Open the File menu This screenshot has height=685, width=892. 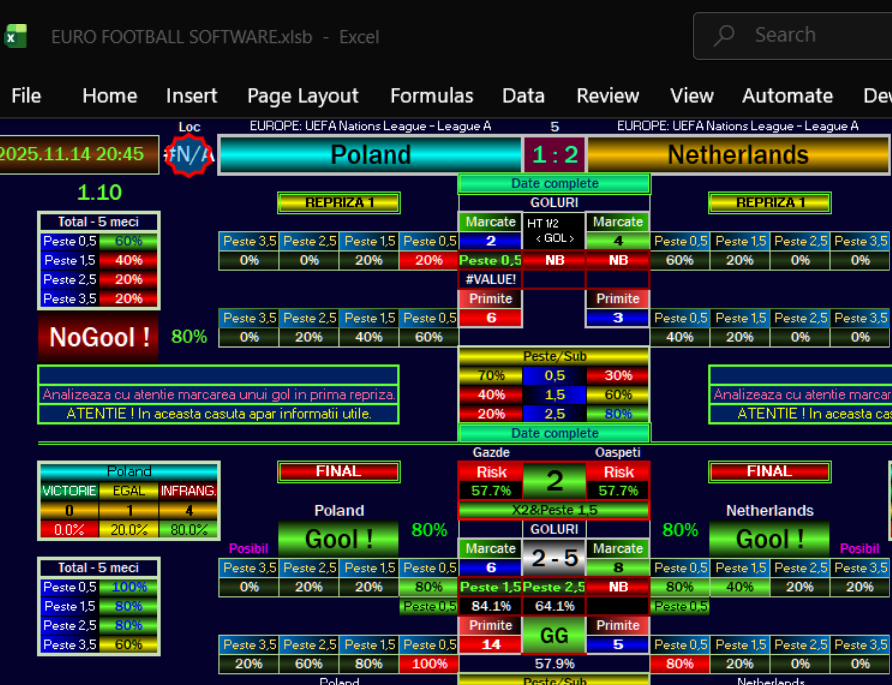(x=26, y=96)
